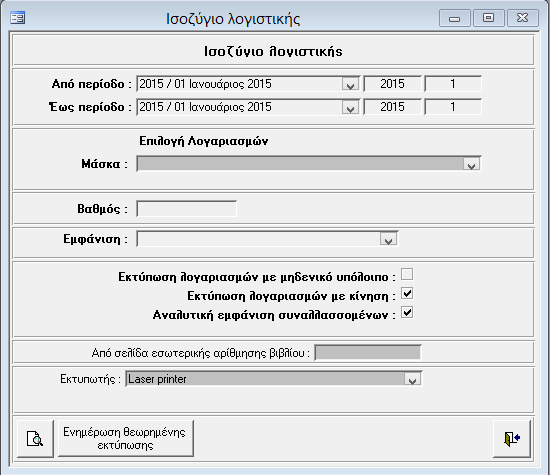The width and height of the screenshot is (550, 475).
Task: Click the form icon in title bar
Action: pos(18,18)
